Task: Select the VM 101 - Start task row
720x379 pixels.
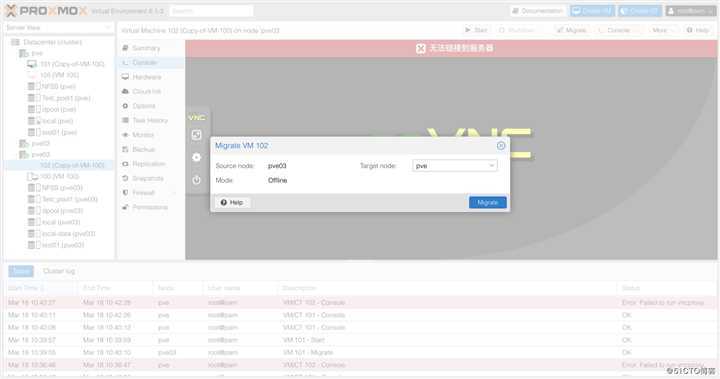Action: click(360, 340)
